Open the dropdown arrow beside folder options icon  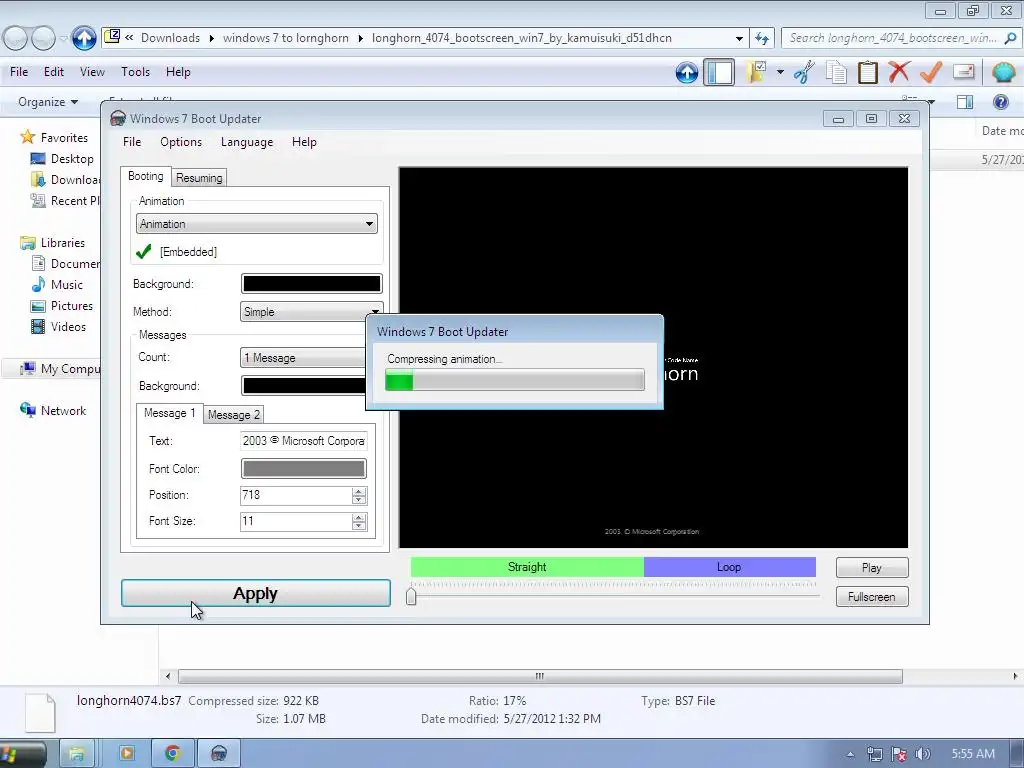[780, 72]
